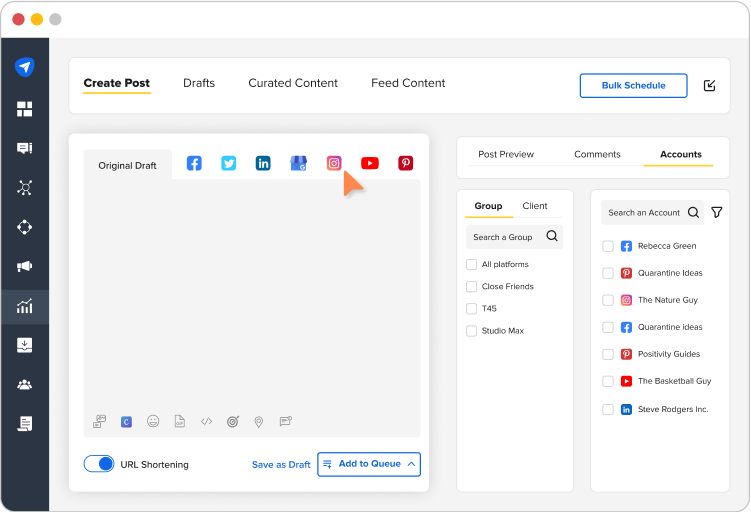The image size is (751, 513).
Task: Open the download tray icon in sidebar
Action: click(x=24, y=345)
